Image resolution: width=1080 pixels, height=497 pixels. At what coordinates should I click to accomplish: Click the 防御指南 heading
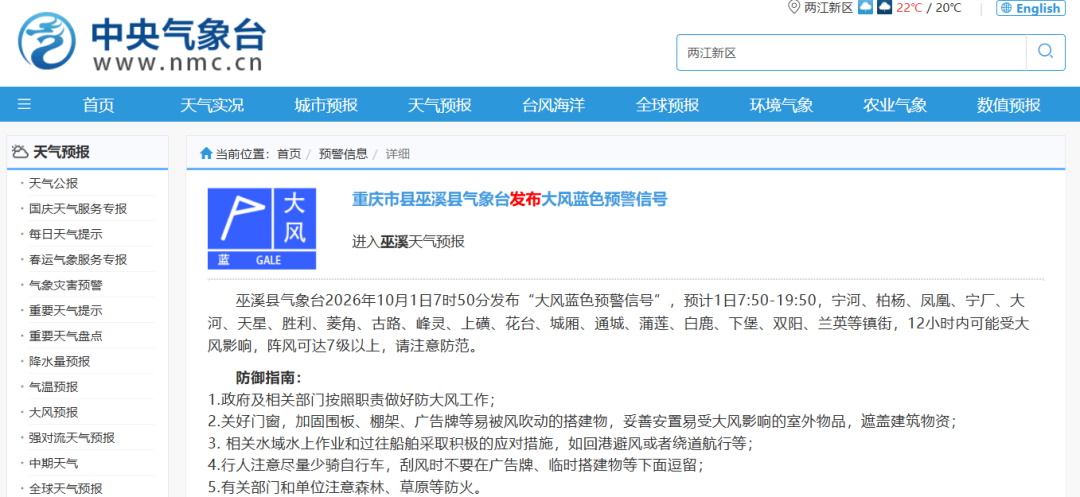pos(269,378)
